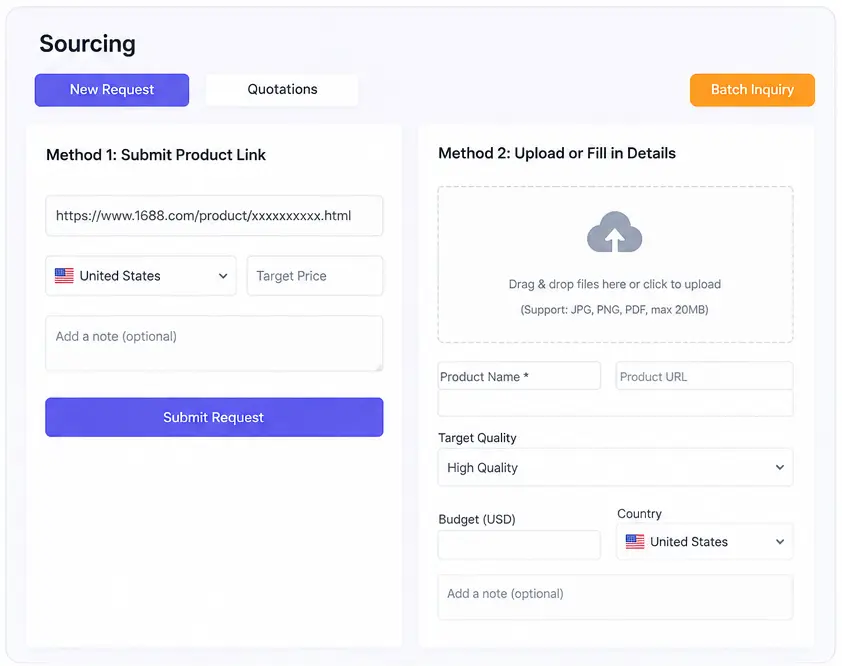
Task: Click the US flag icon in the Country dropdown
Action: point(635,541)
